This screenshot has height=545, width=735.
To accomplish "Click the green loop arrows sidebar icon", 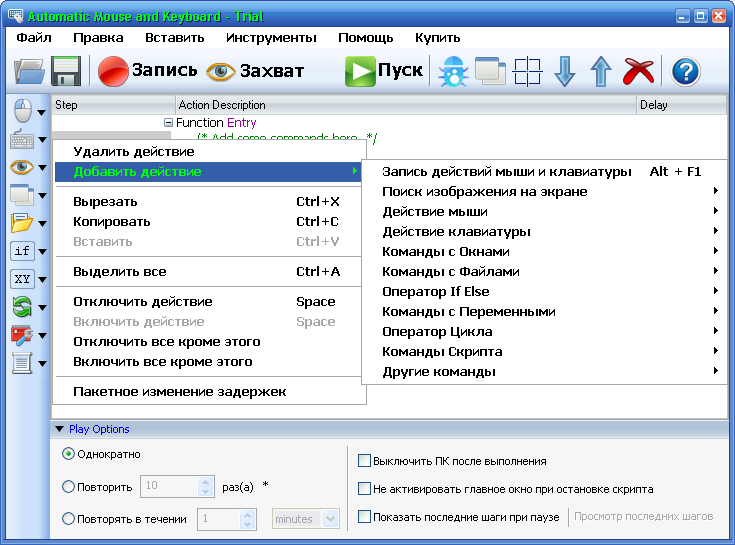I will point(22,307).
